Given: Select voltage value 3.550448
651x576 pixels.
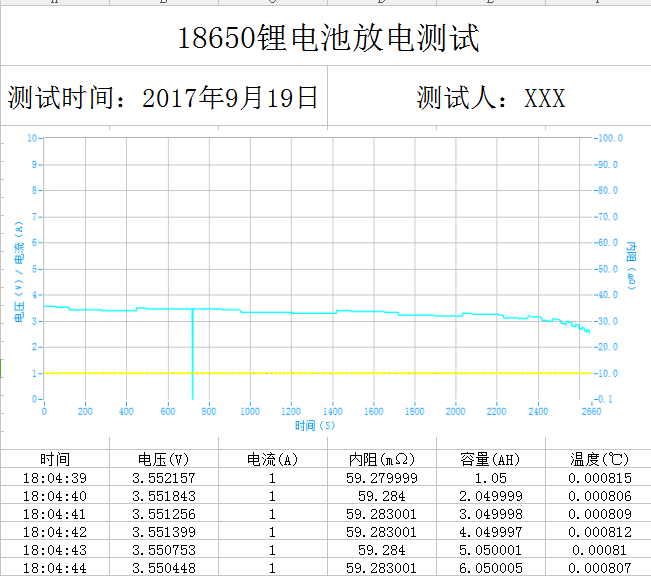Looking at the screenshot, I should tap(164, 567).
